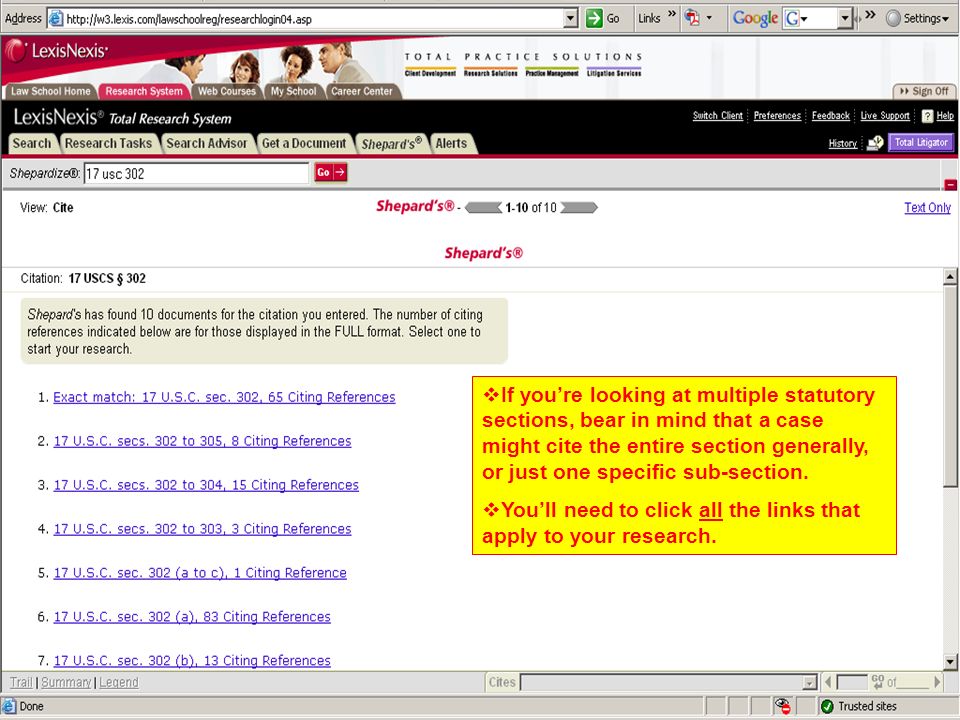Open the address bar URL dropdown
Viewport: 960px width, 720px height.
click(571, 18)
